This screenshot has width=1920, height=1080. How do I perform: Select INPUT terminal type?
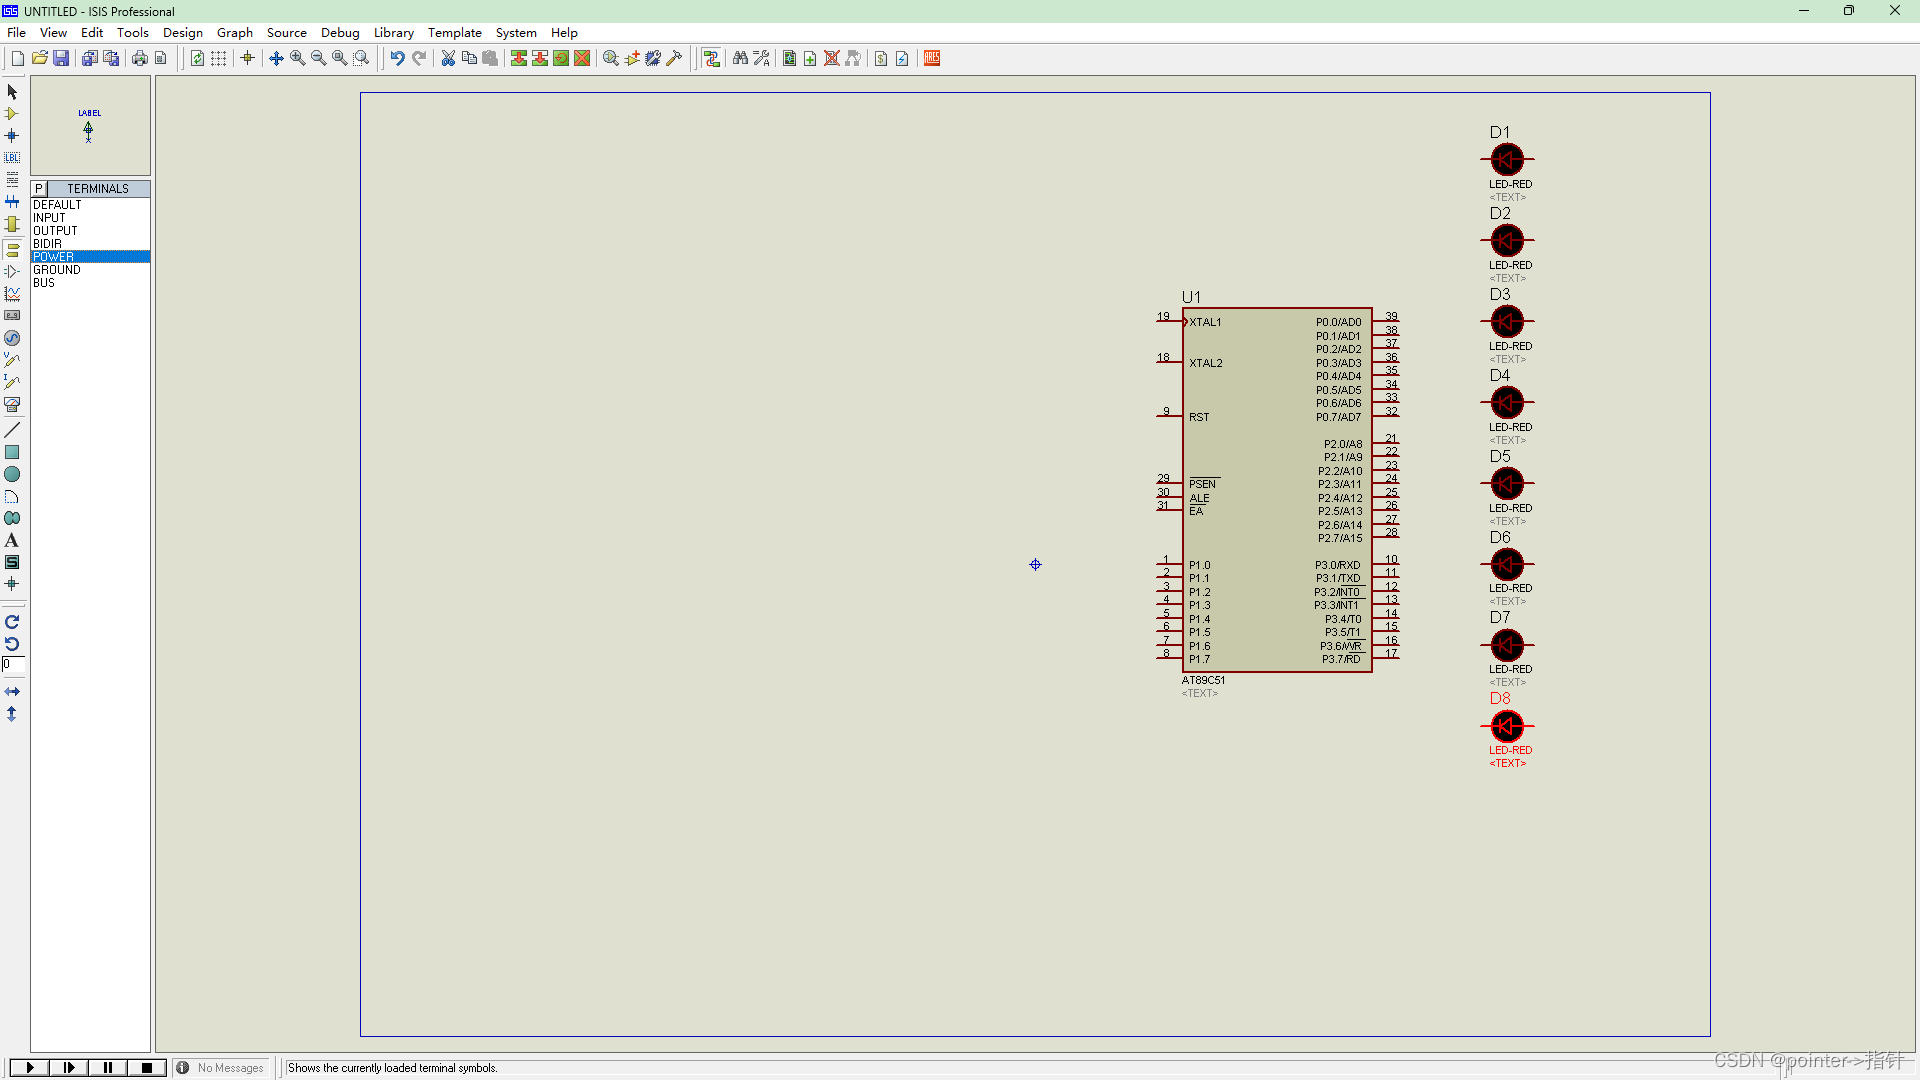(x=90, y=218)
